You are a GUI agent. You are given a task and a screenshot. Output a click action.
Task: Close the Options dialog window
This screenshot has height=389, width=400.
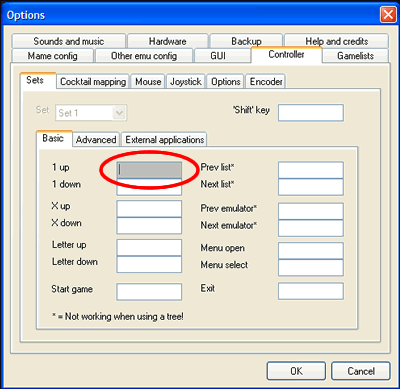(388, 15)
